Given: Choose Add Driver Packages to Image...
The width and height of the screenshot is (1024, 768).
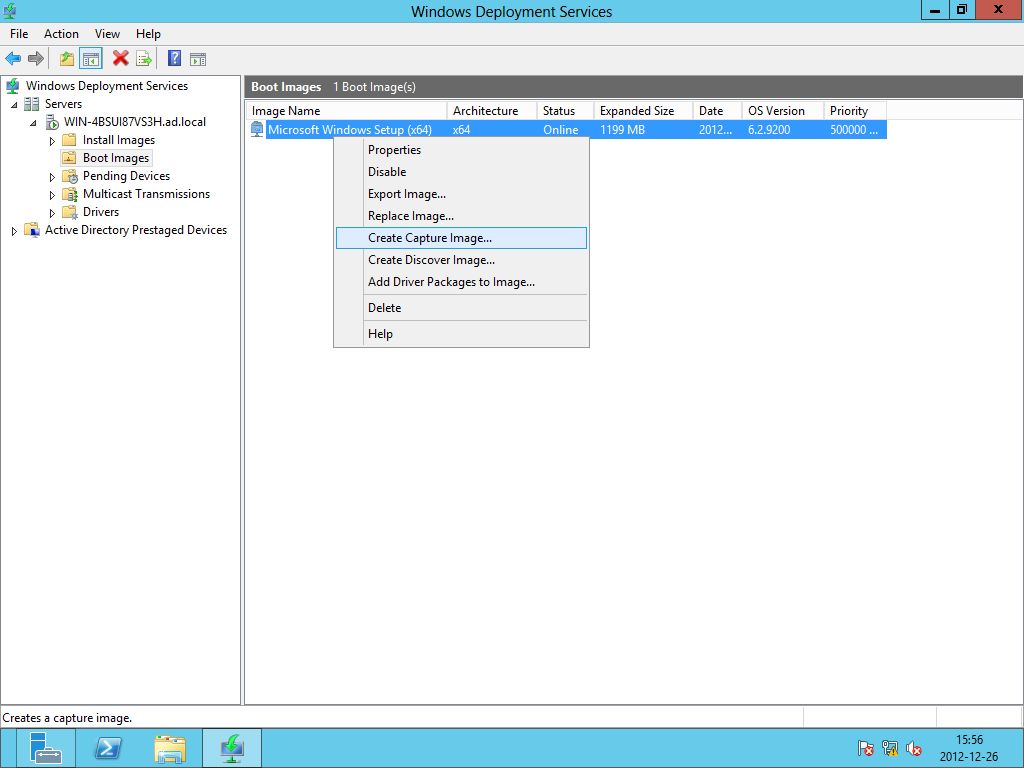Looking at the screenshot, I should 461,282.
